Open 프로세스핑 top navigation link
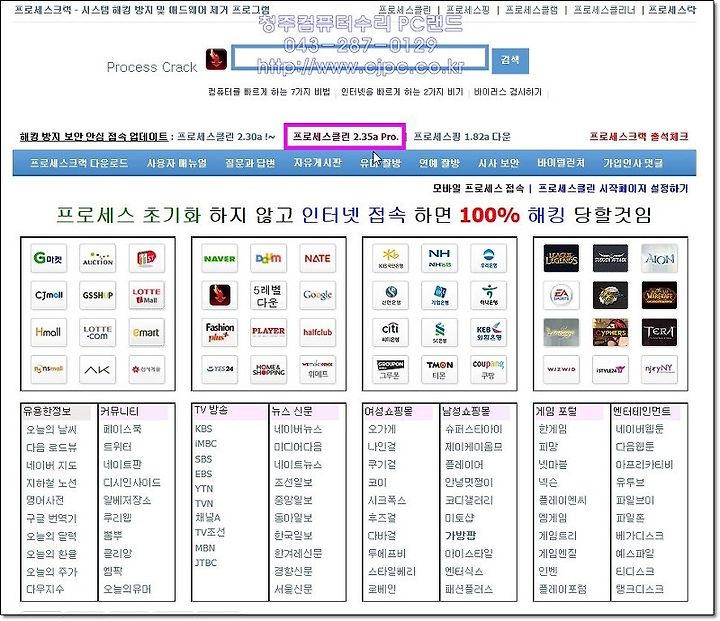 tap(468, 10)
